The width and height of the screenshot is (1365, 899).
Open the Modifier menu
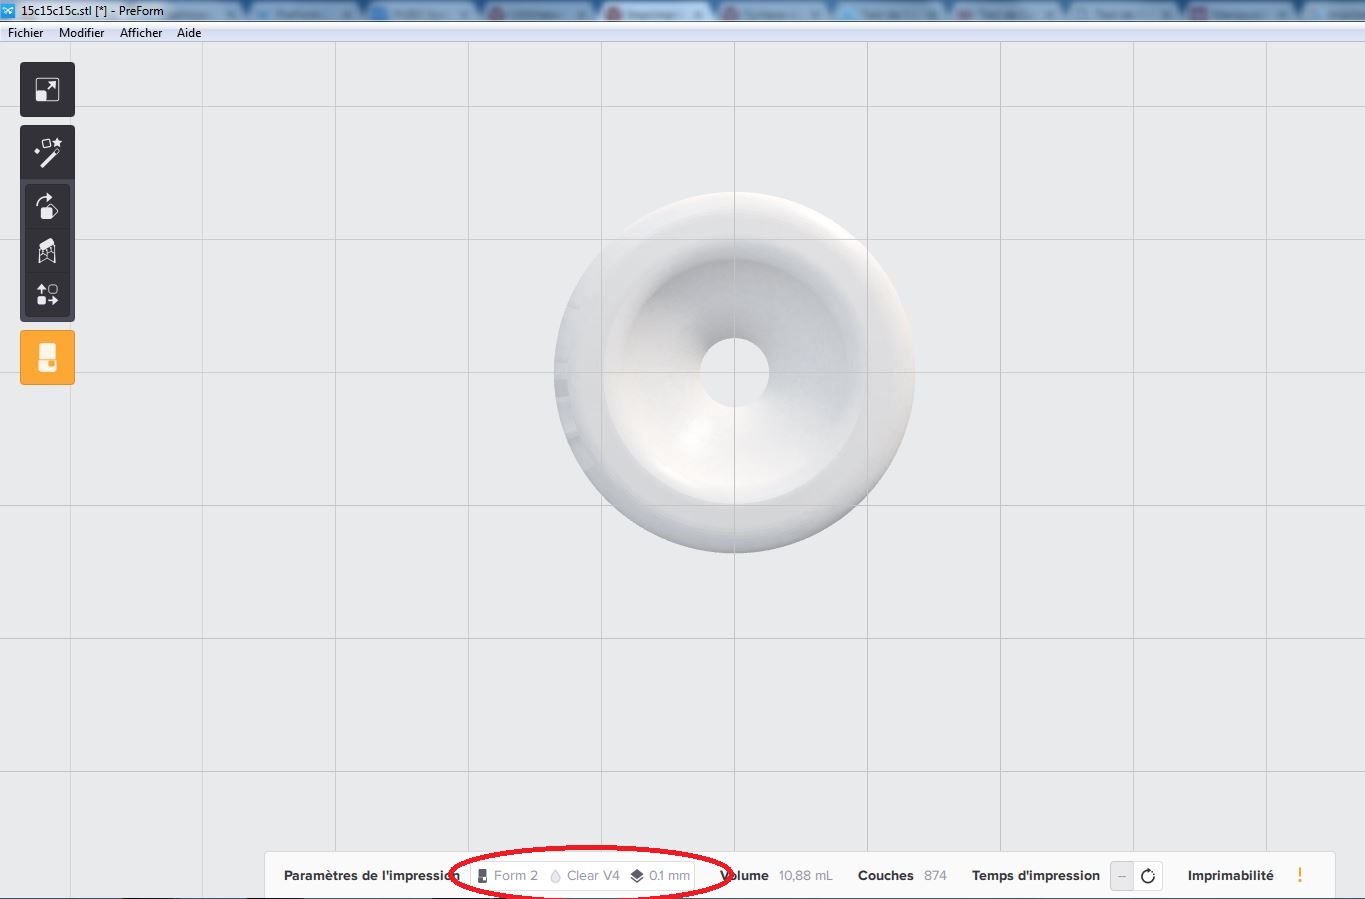tap(81, 33)
